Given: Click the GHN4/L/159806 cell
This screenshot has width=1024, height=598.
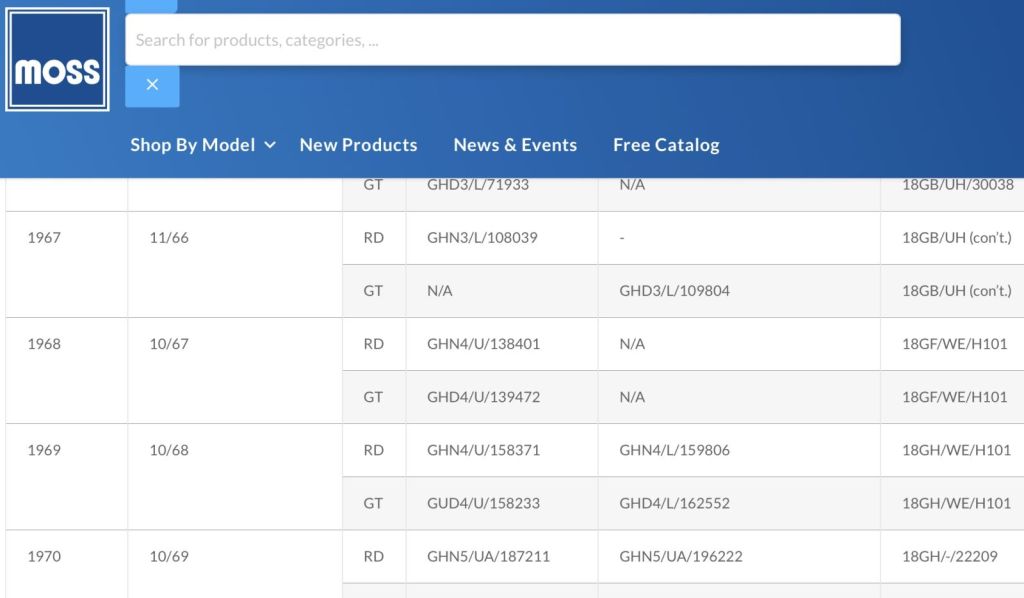Looking at the screenshot, I should tap(675, 450).
